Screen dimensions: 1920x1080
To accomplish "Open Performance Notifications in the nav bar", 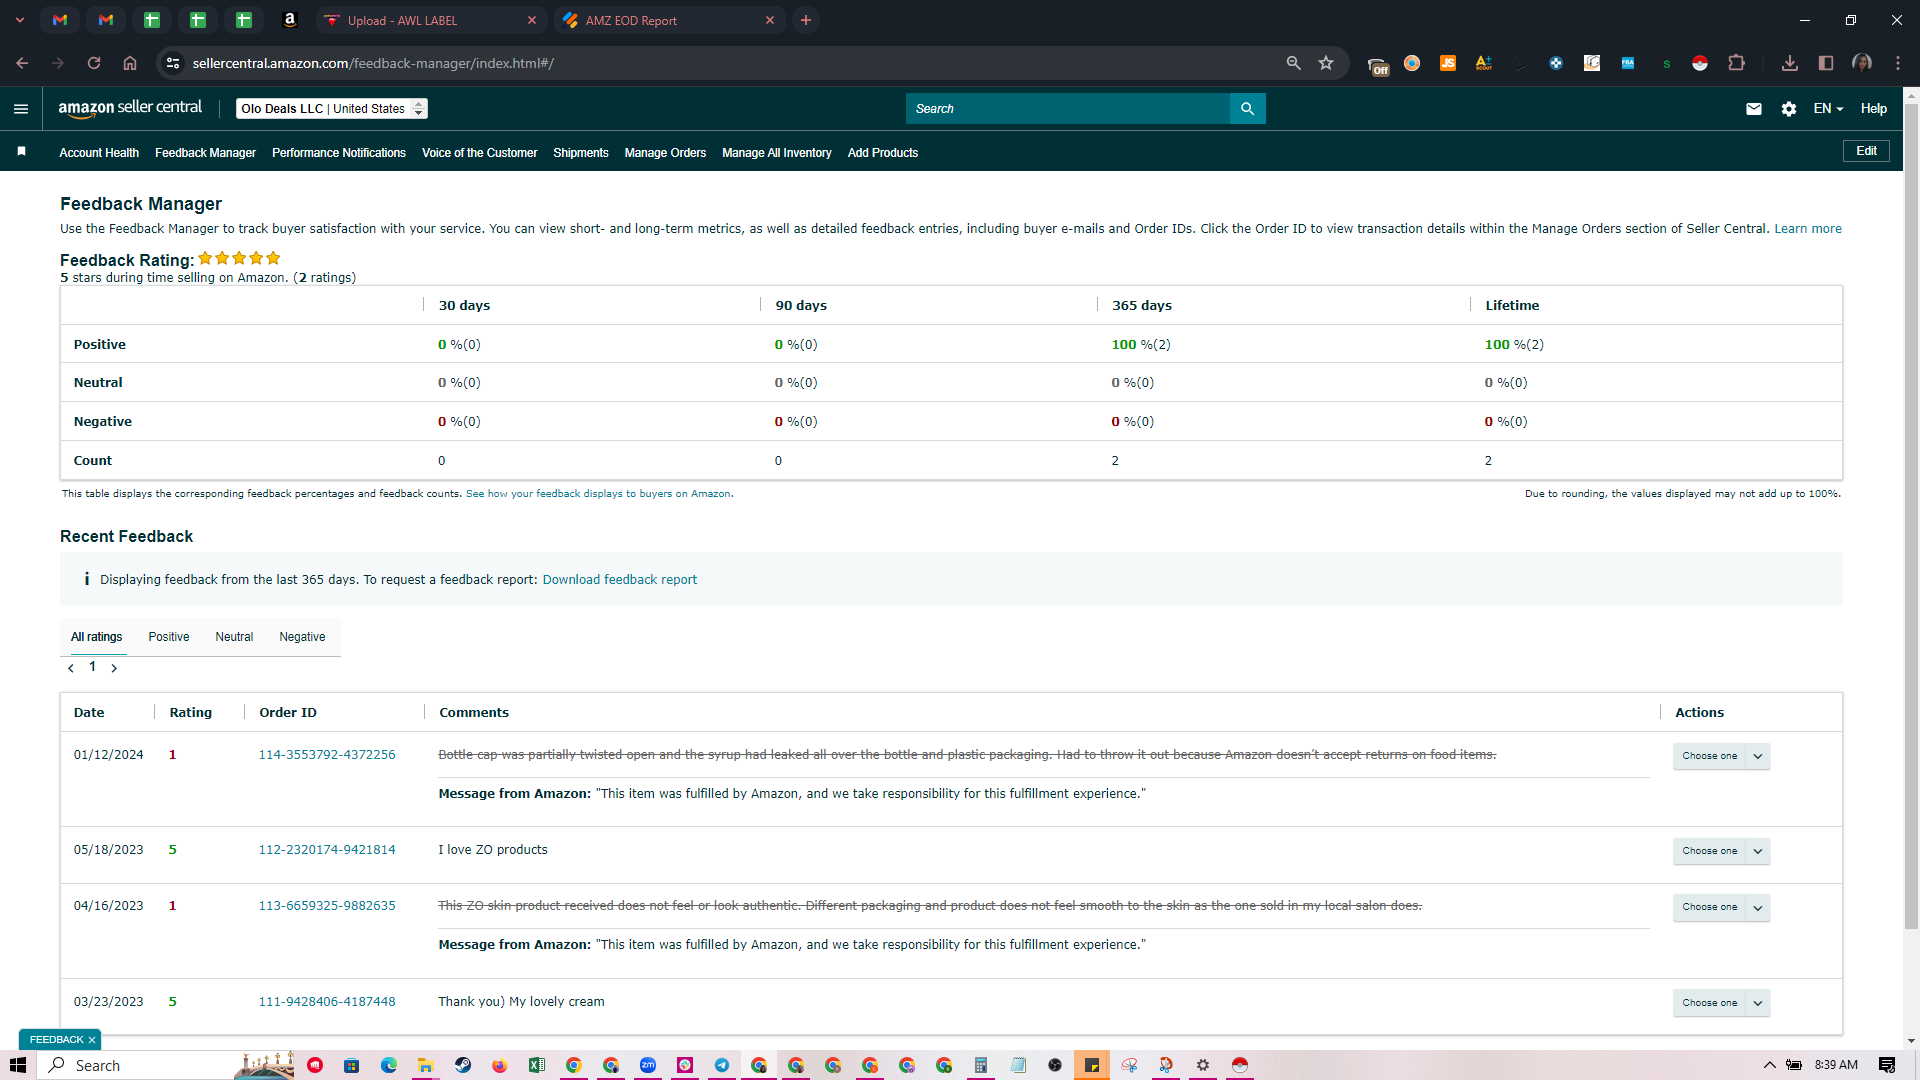I will click(339, 153).
